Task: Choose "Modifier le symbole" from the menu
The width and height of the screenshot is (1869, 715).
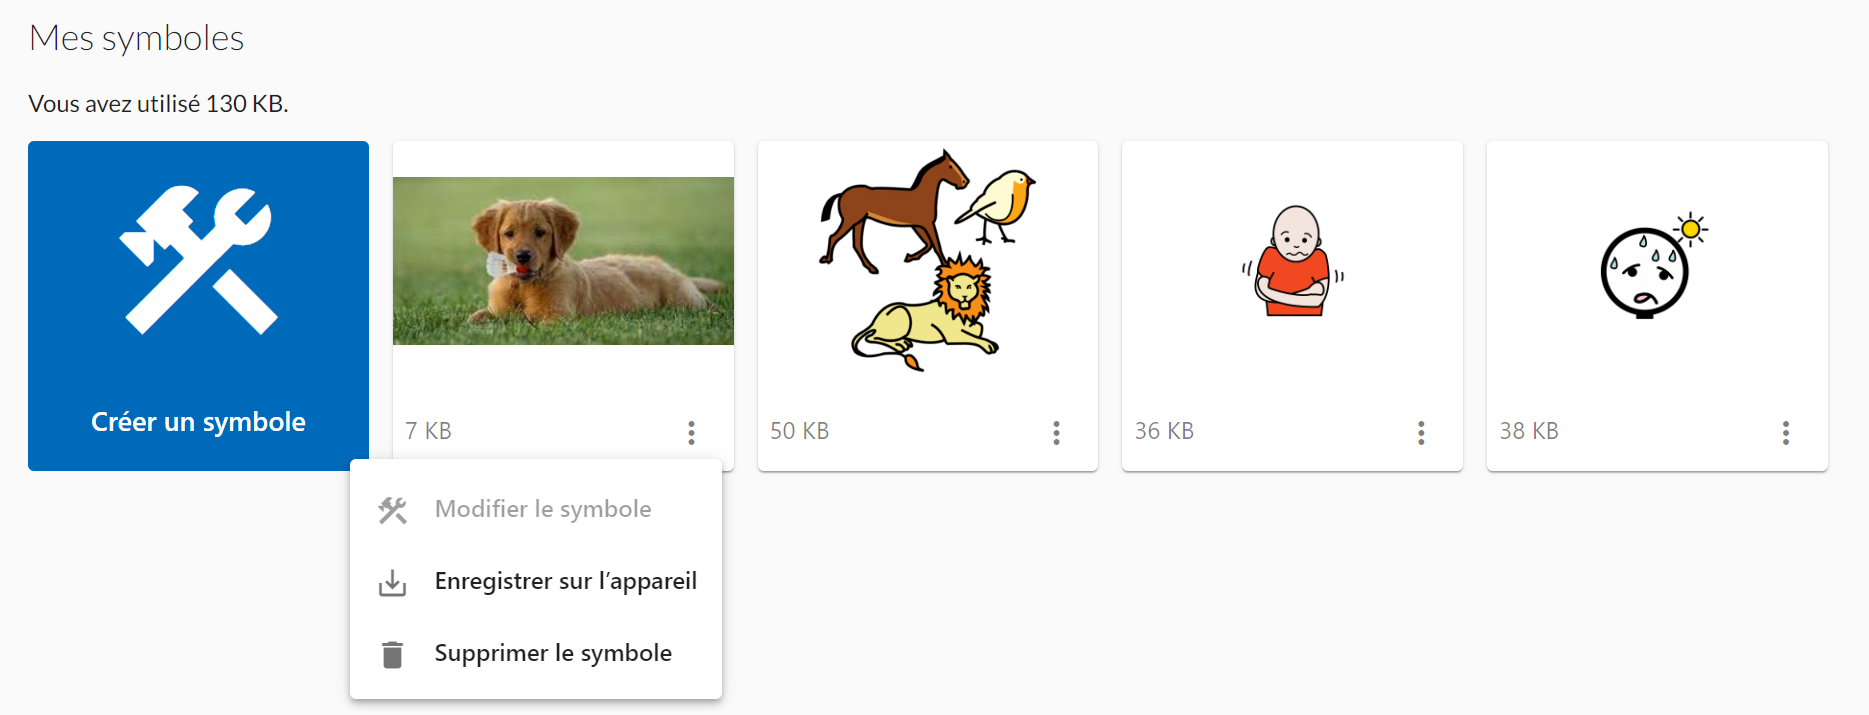Action: pyautogui.click(x=542, y=509)
